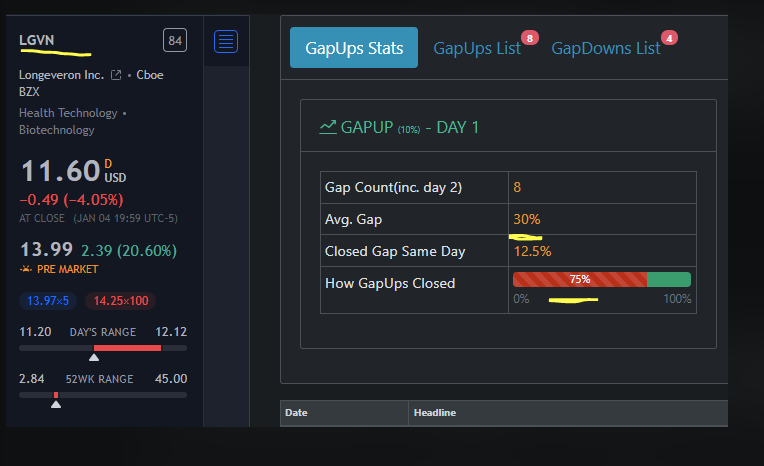764x466 pixels.
Task: Click the Biotechnology industry link
Action: [57, 130]
